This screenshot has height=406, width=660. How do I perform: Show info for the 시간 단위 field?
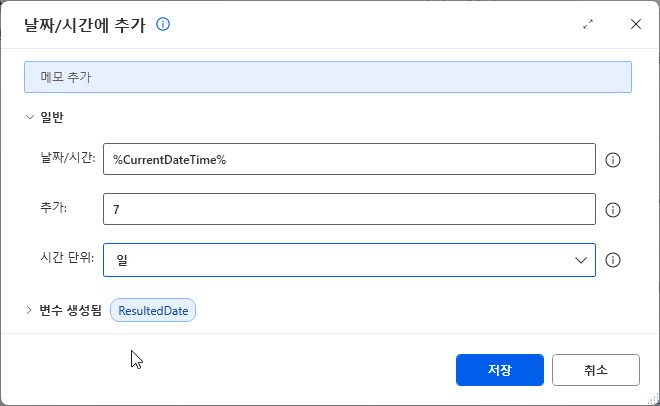click(x=612, y=260)
